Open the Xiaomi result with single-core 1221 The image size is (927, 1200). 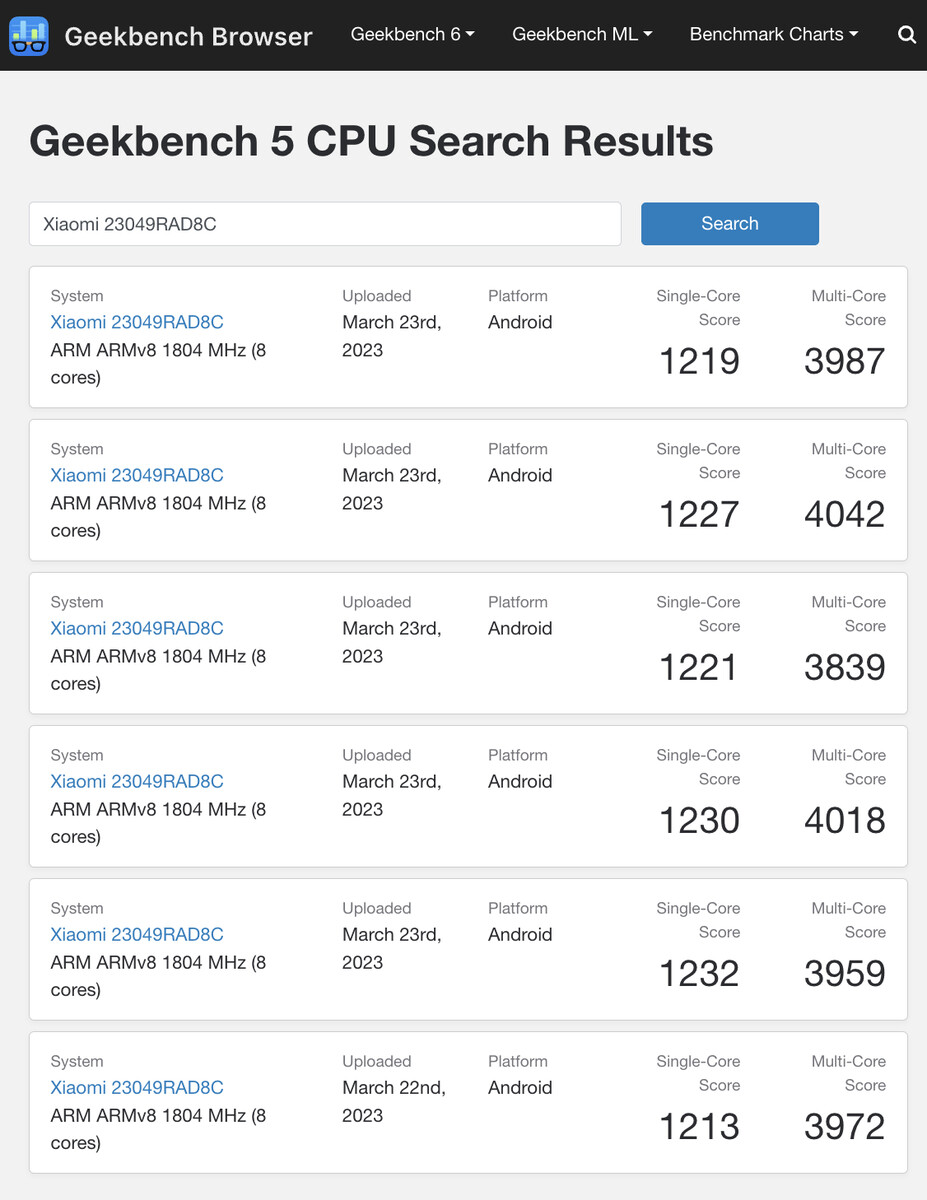click(137, 628)
